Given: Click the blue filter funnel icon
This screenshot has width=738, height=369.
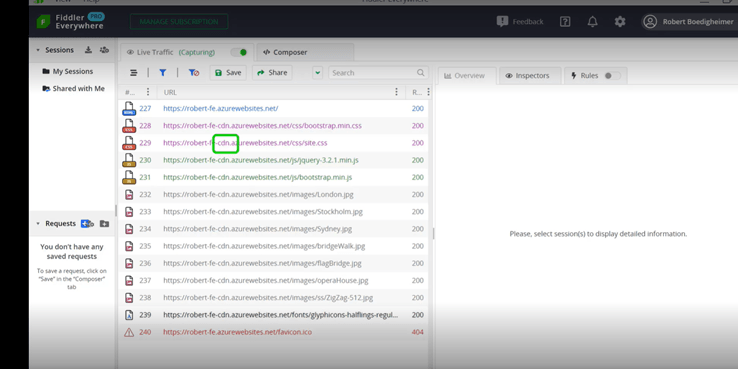Looking at the screenshot, I should point(162,73).
